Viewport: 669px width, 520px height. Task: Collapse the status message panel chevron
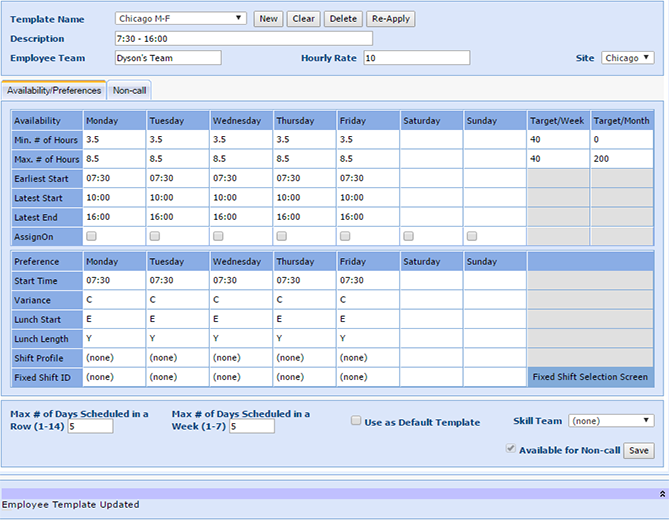coord(661,494)
